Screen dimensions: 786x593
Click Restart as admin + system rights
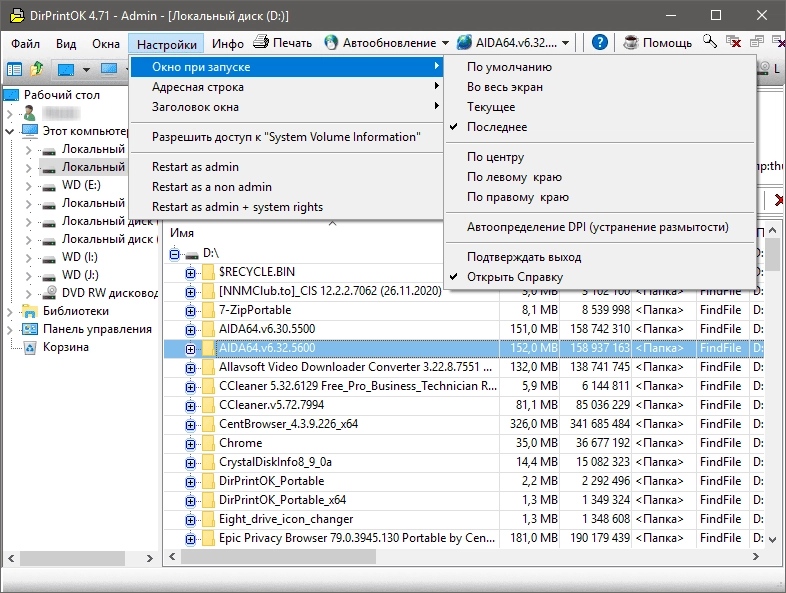286,207
